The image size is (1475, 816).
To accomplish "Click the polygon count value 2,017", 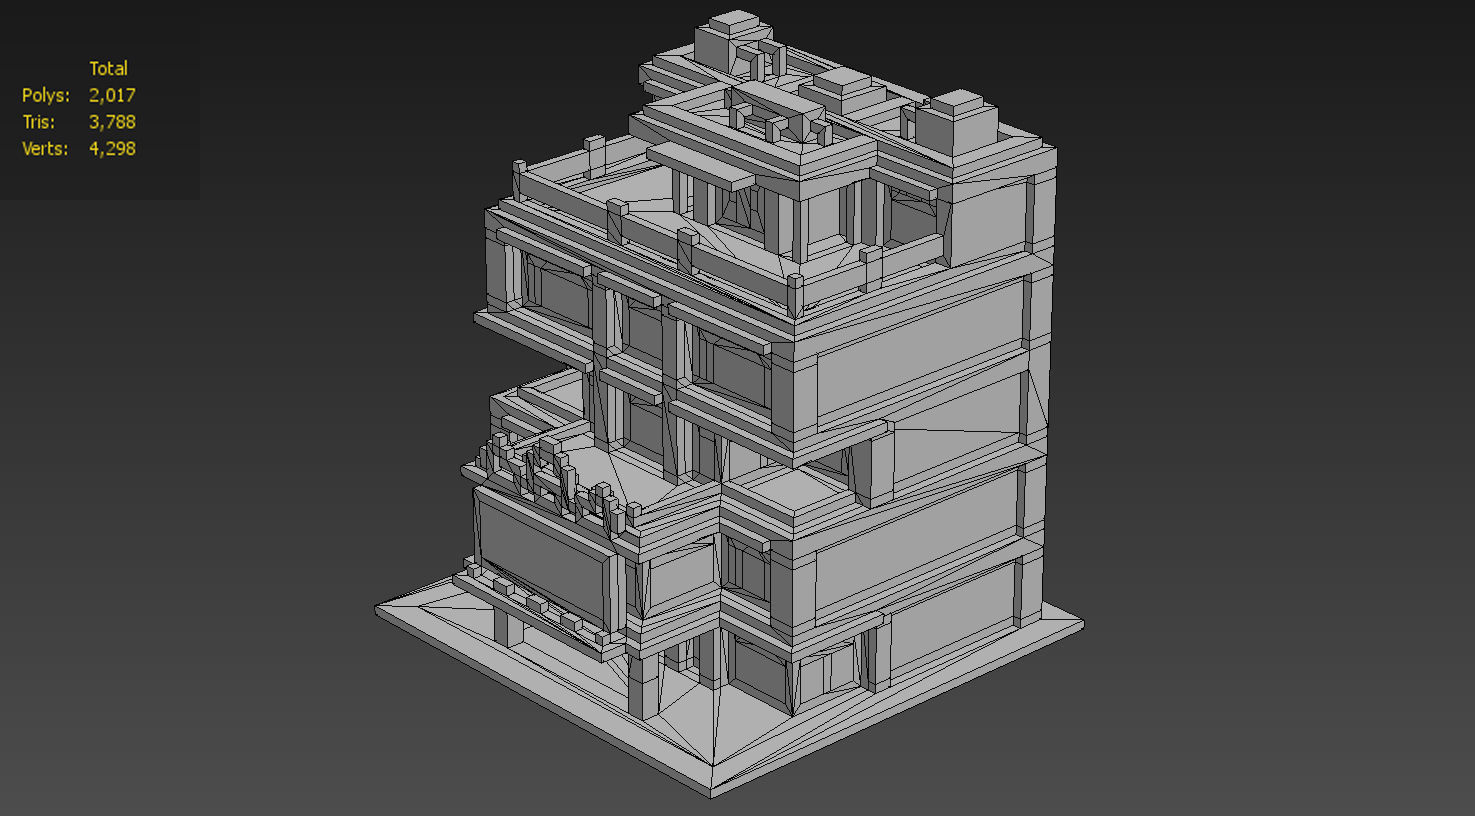I will (x=112, y=95).
